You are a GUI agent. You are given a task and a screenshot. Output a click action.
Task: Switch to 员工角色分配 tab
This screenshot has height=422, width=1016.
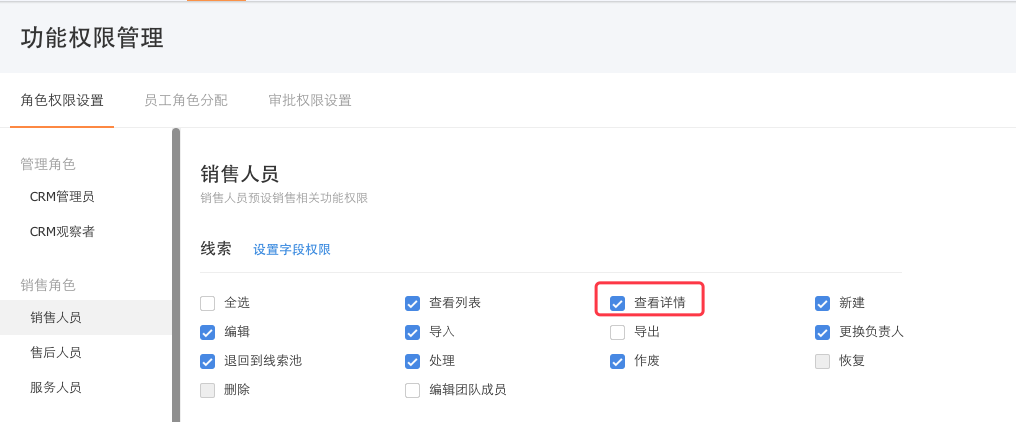point(186,100)
